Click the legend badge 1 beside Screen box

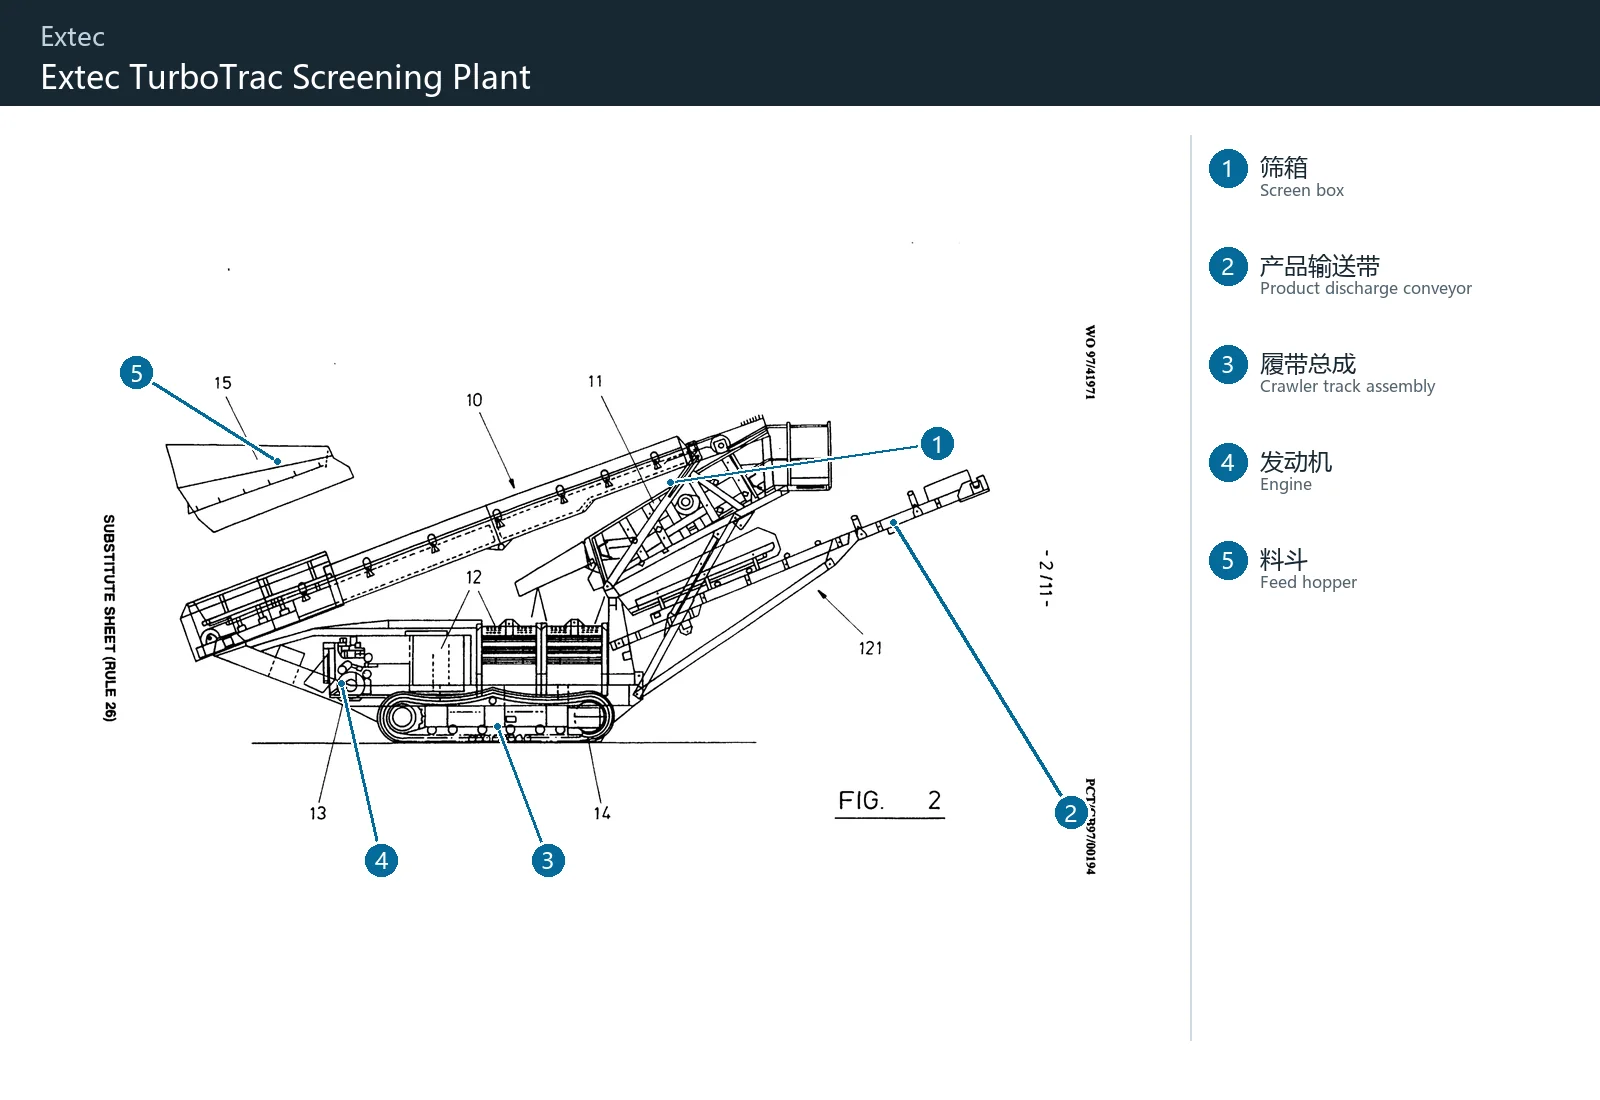point(1227,169)
